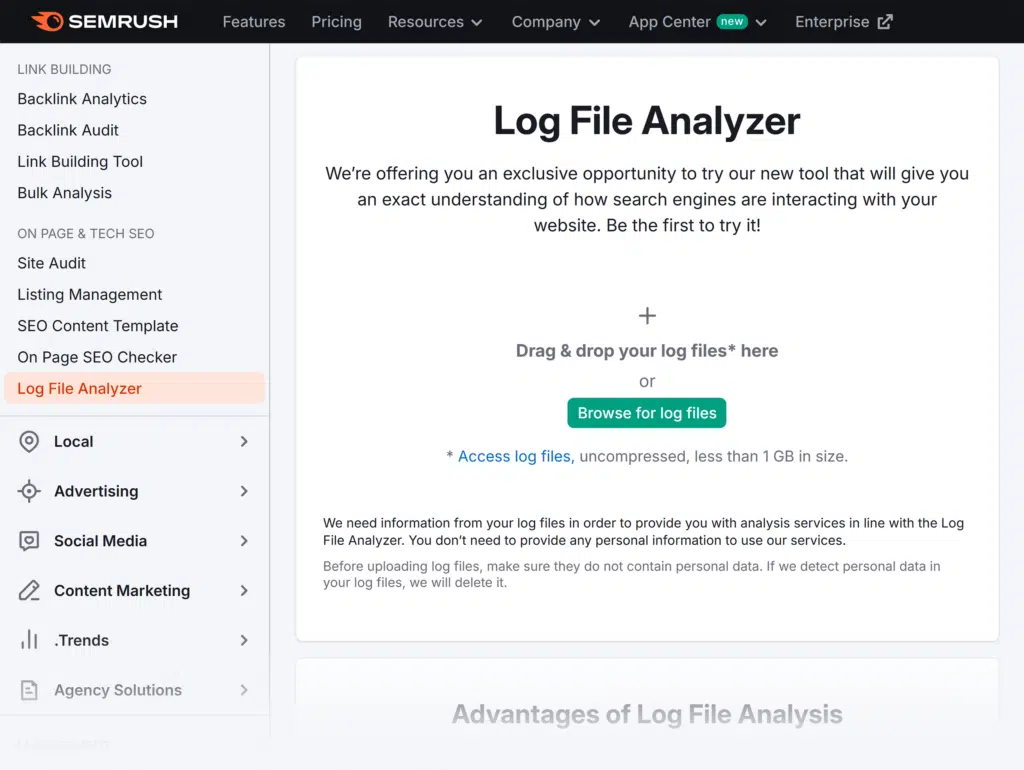Image resolution: width=1024 pixels, height=770 pixels.
Task: Click the Advertising target icon
Action: pos(29,491)
